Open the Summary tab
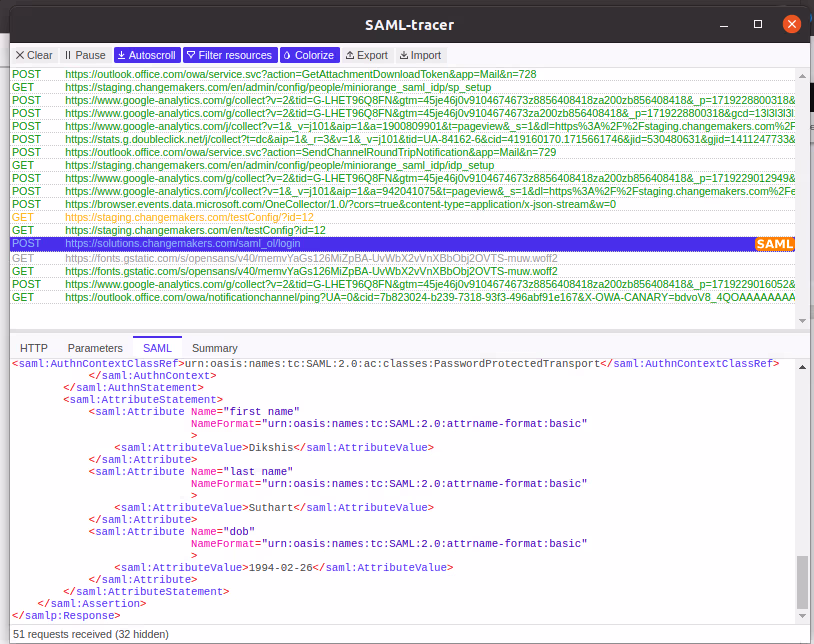Viewport: 814px width, 644px height. [x=214, y=348]
